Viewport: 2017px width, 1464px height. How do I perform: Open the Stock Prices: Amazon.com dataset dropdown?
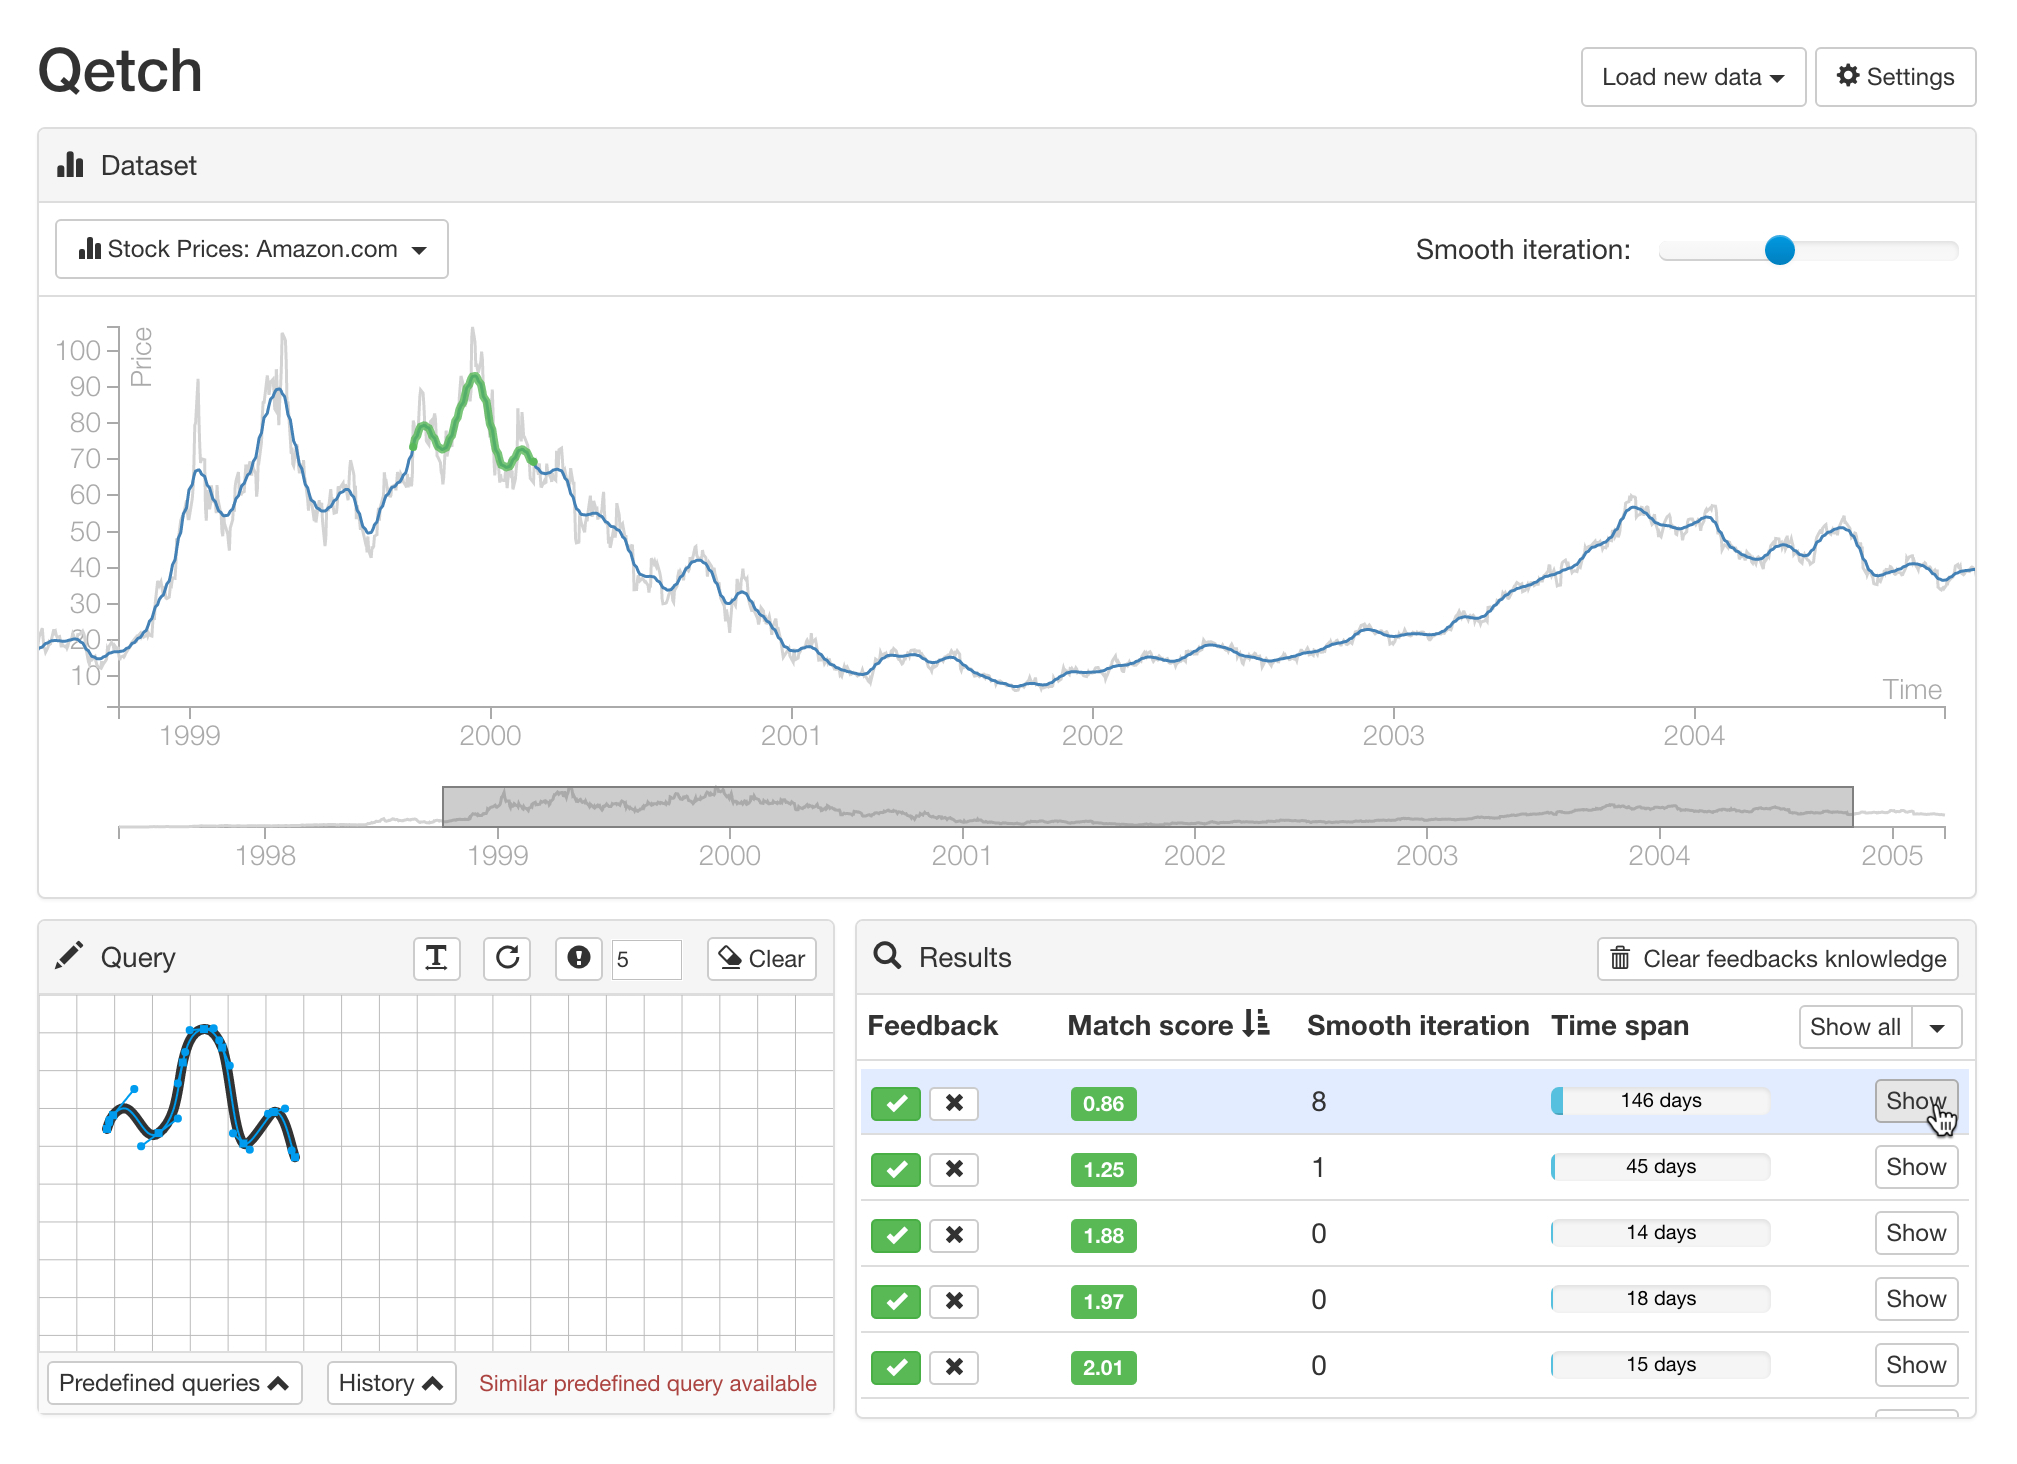coord(252,249)
